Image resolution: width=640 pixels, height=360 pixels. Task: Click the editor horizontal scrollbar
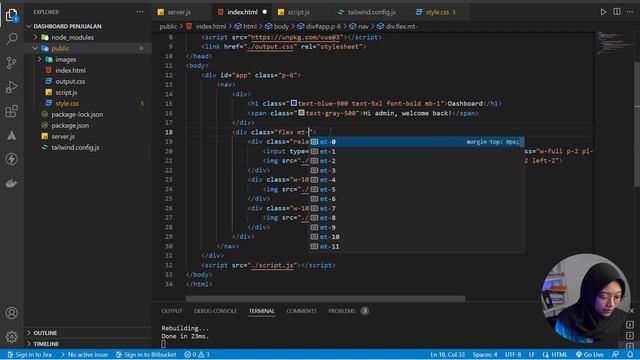(325, 299)
